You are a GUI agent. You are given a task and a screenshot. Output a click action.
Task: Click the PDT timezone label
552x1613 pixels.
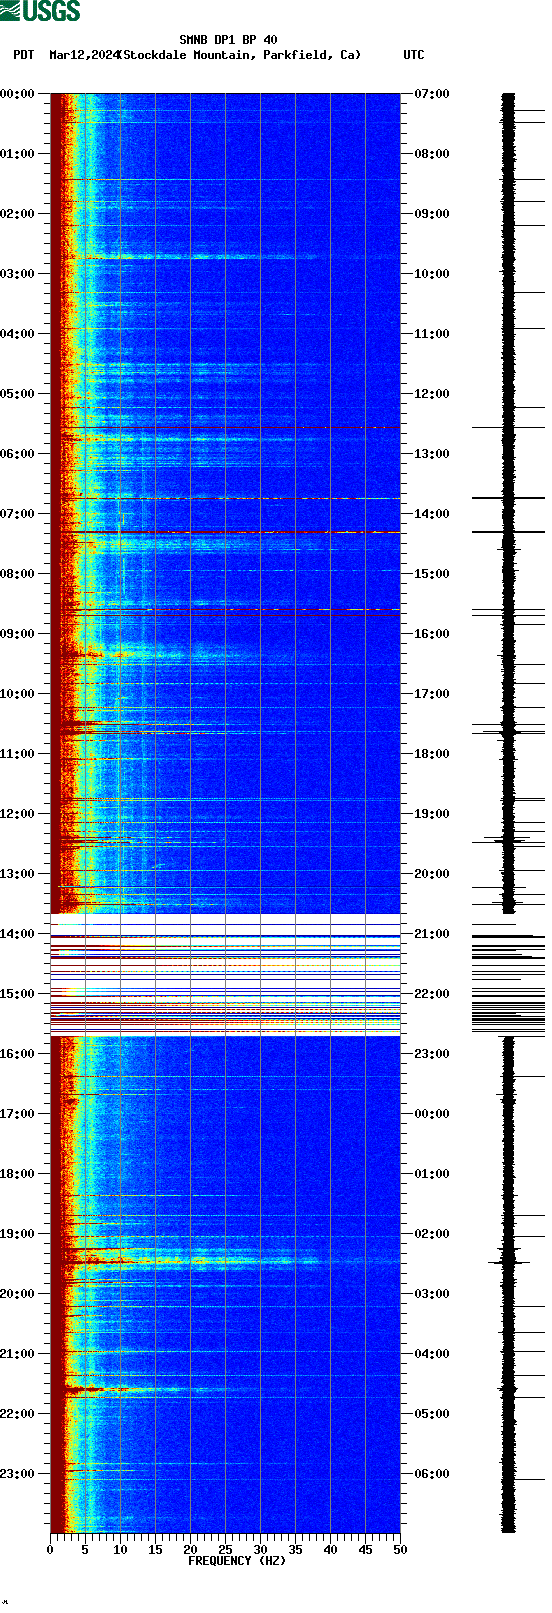(24, 55)
